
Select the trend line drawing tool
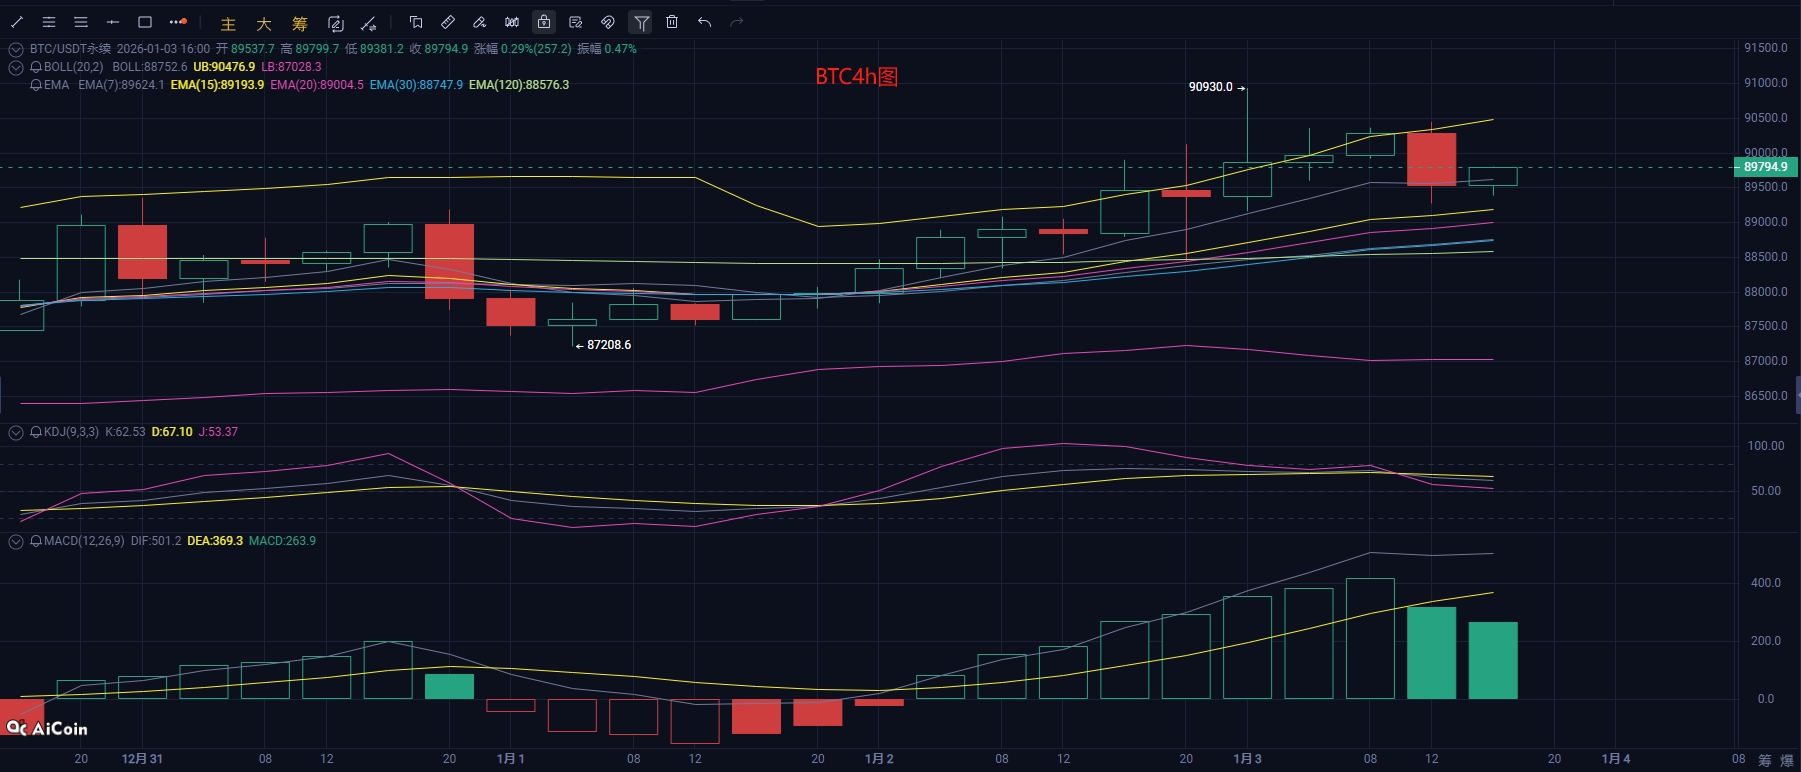tap(17, 22)
